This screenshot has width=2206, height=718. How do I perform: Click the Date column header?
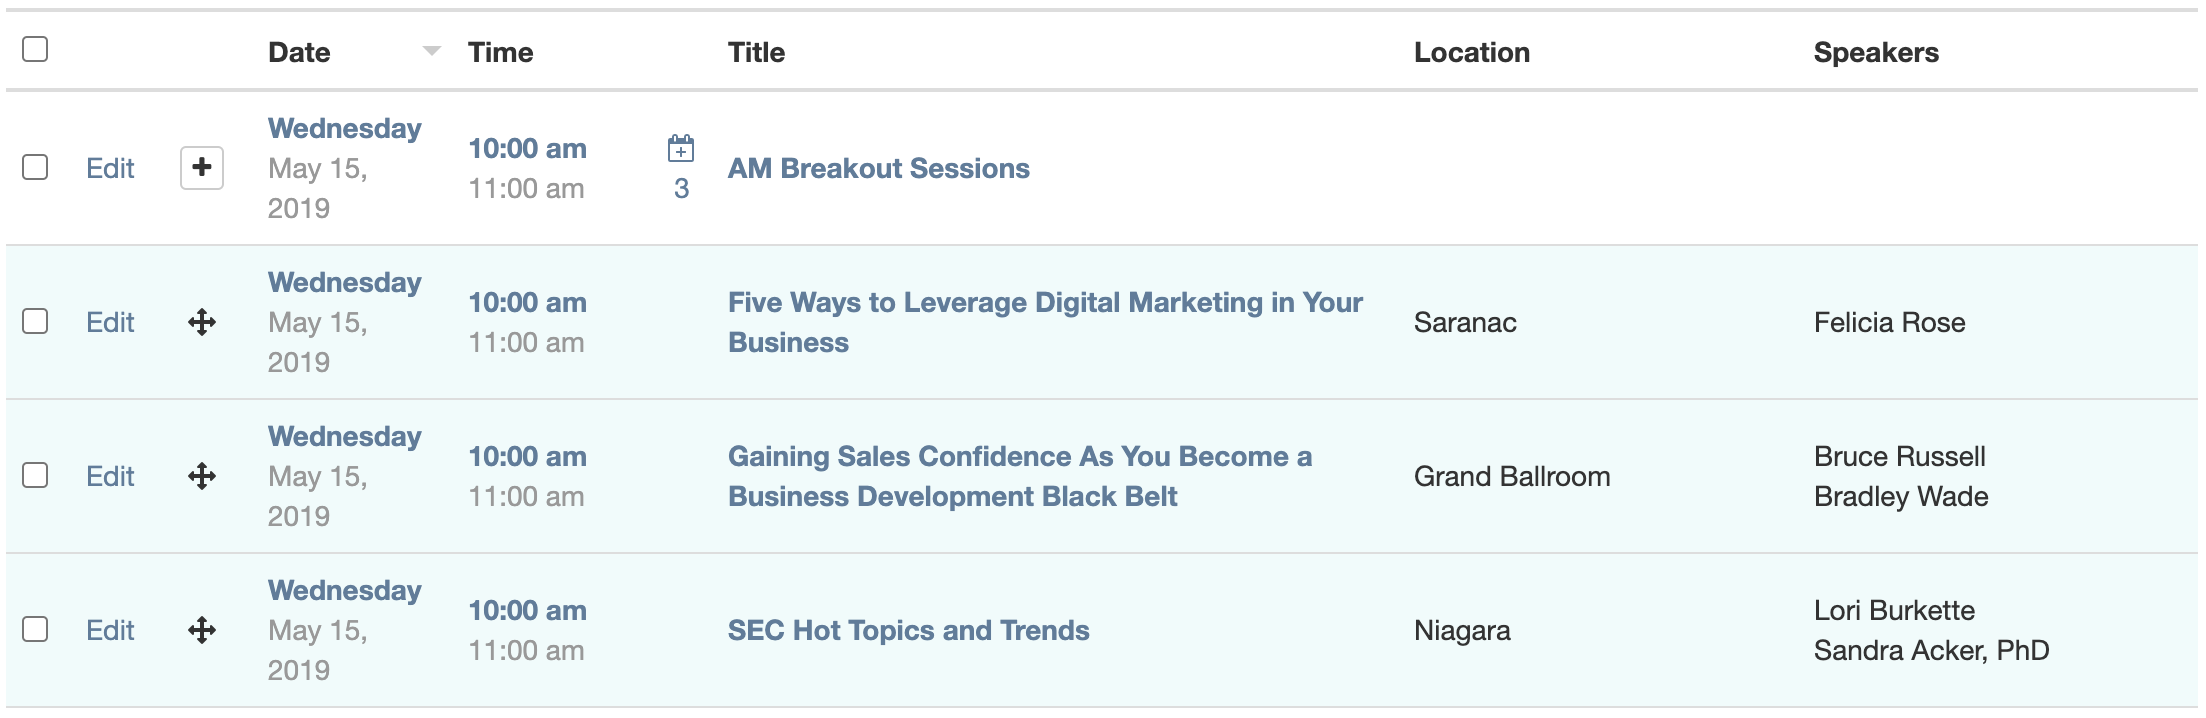299,52
